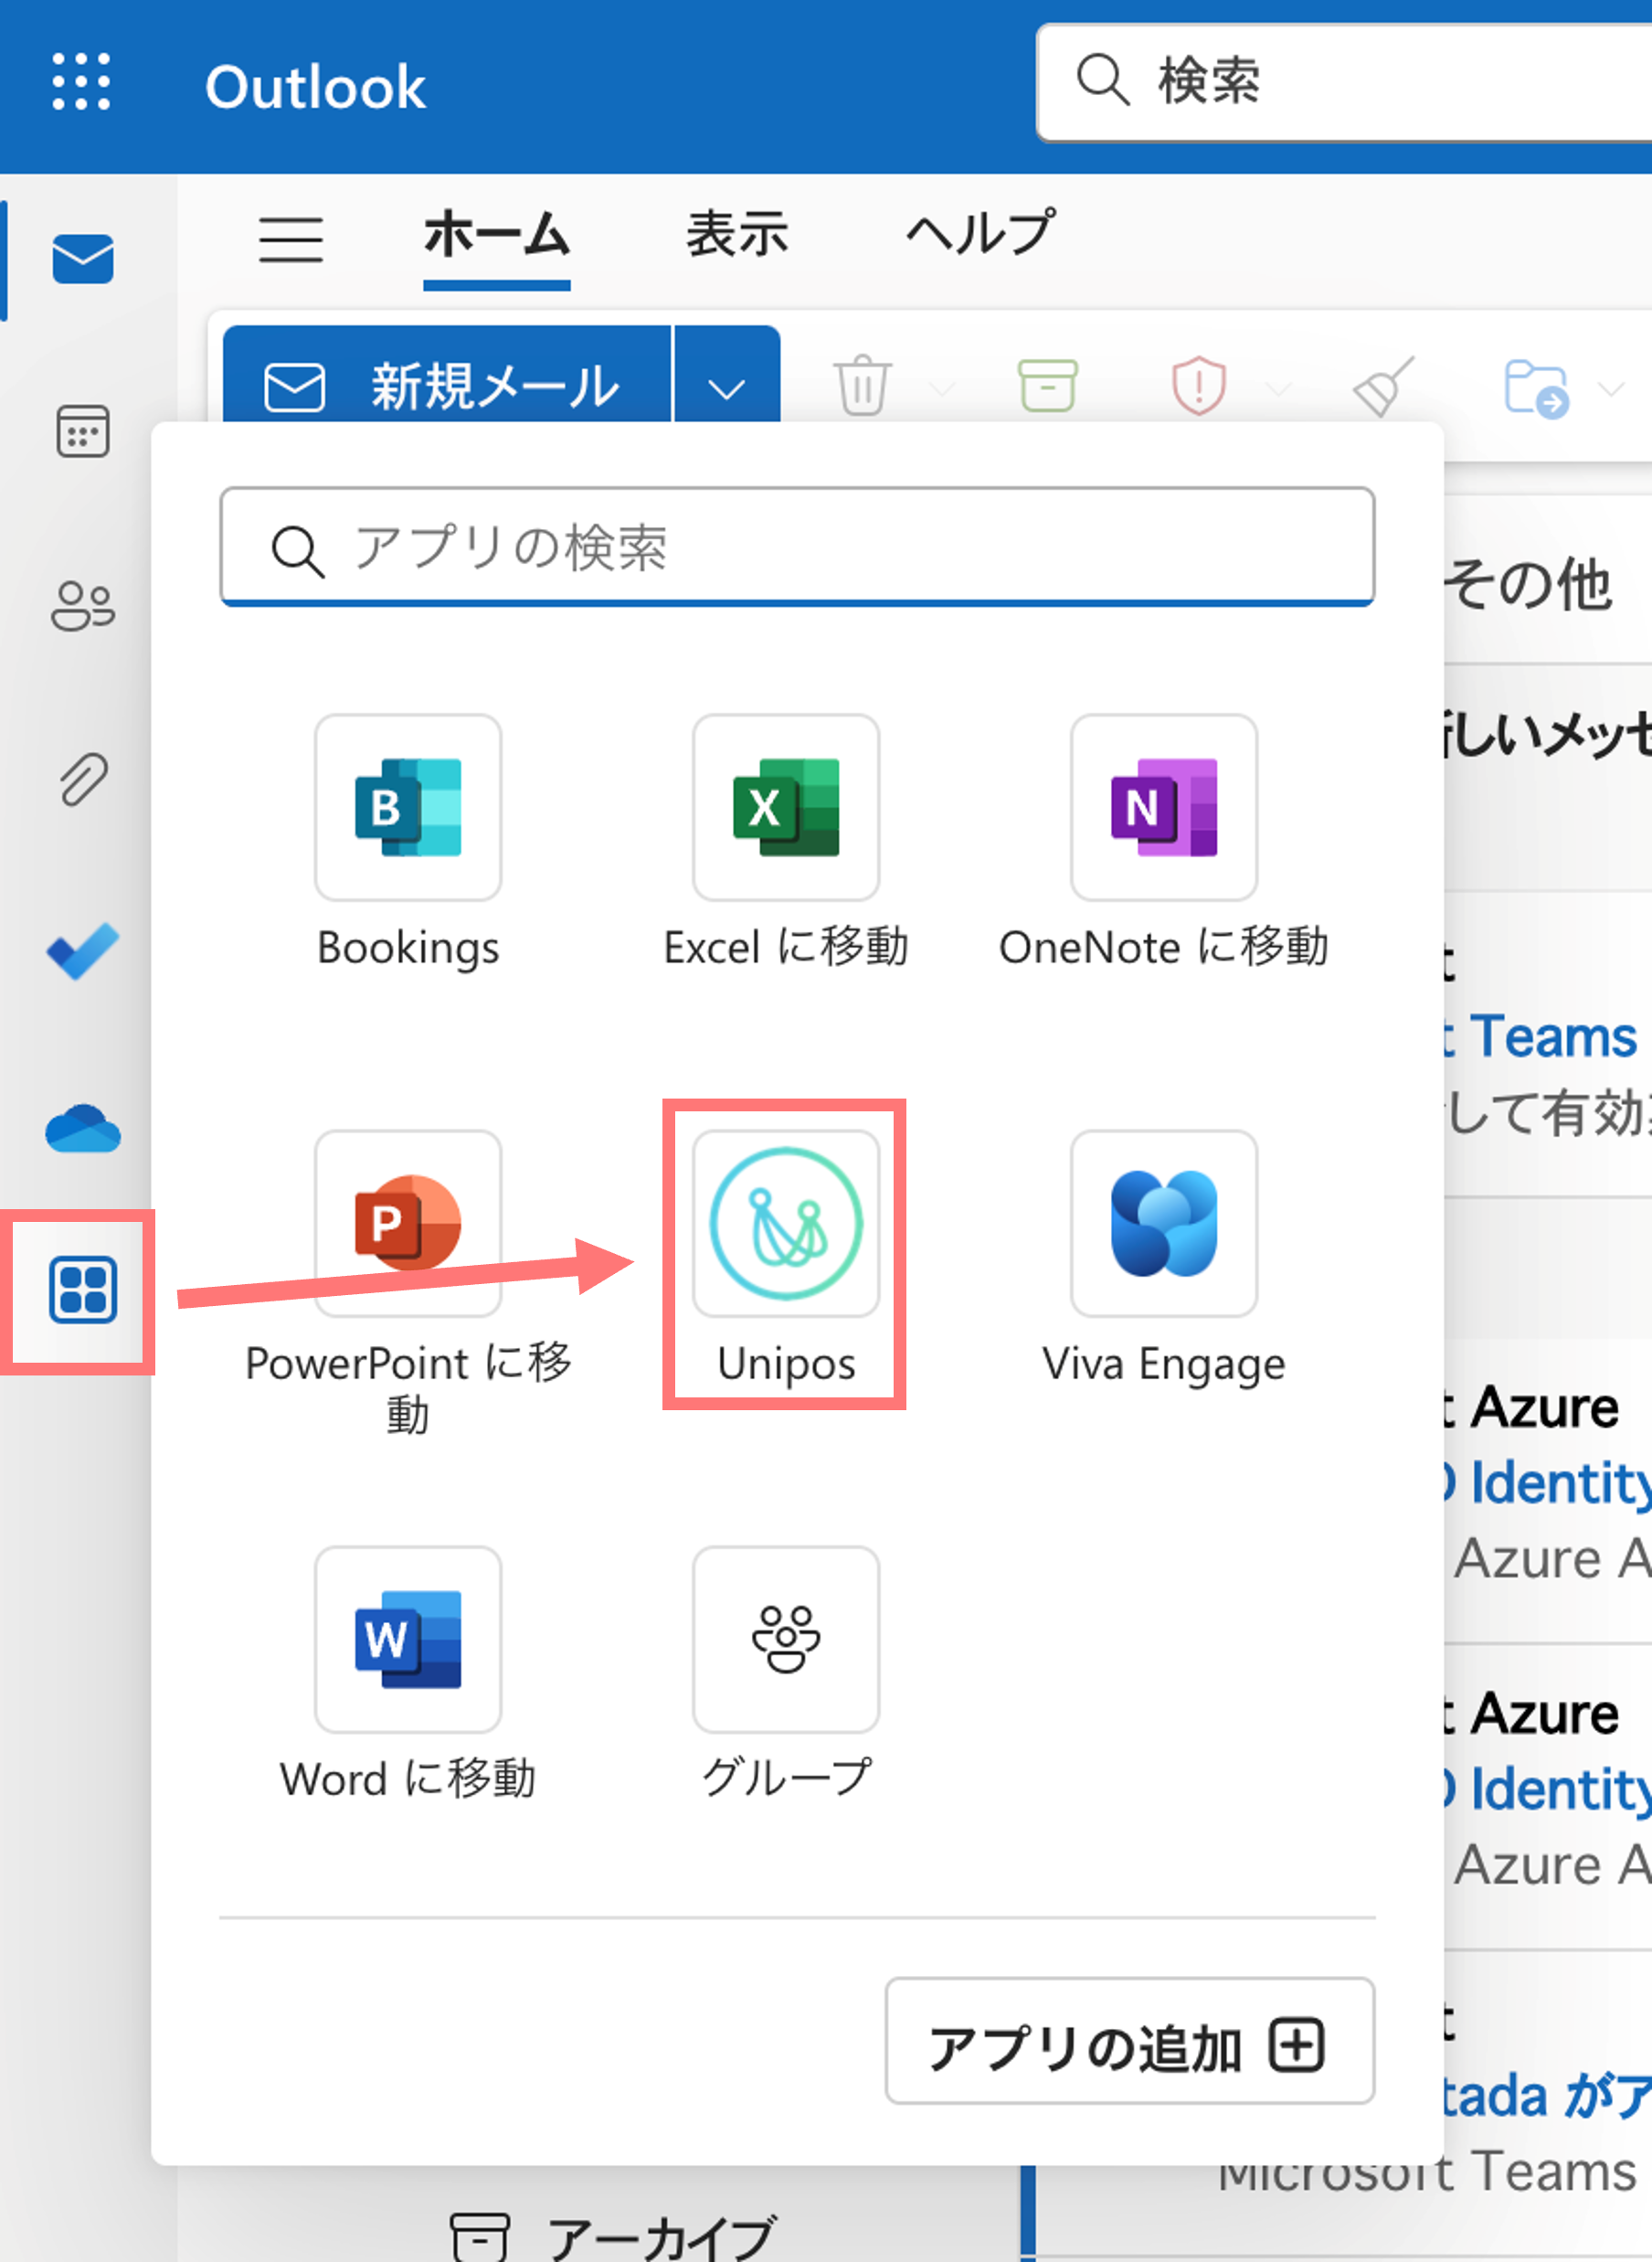Go to PowerPoint app tile
This screenshot has height=2262, width=1652.
[x=408, y=1284]
